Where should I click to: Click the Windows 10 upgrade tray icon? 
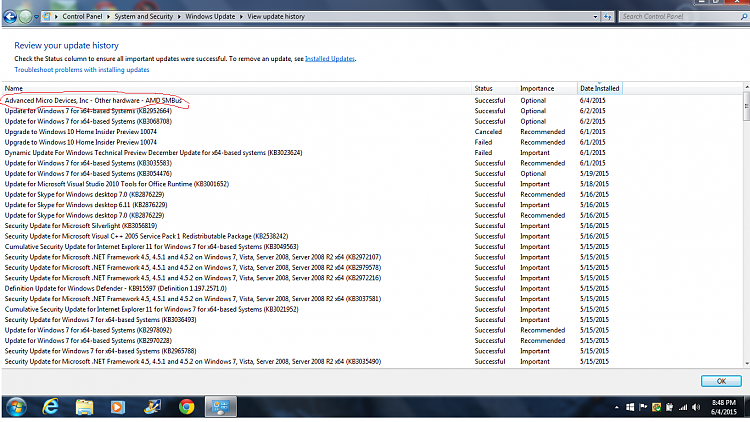point(630,407)
